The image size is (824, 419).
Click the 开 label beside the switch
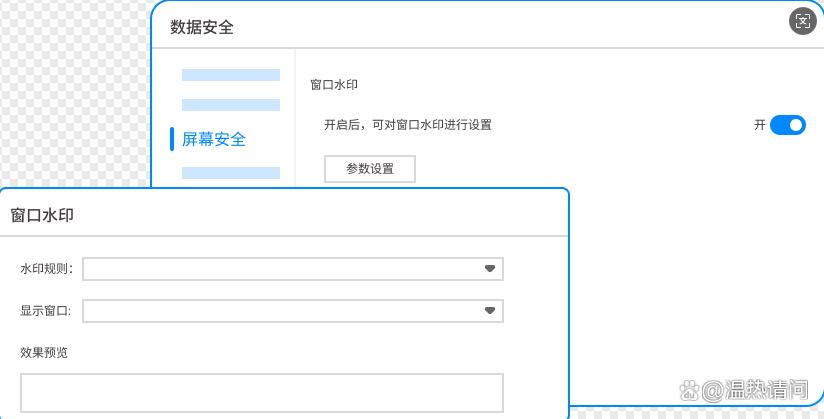(760, 125)
